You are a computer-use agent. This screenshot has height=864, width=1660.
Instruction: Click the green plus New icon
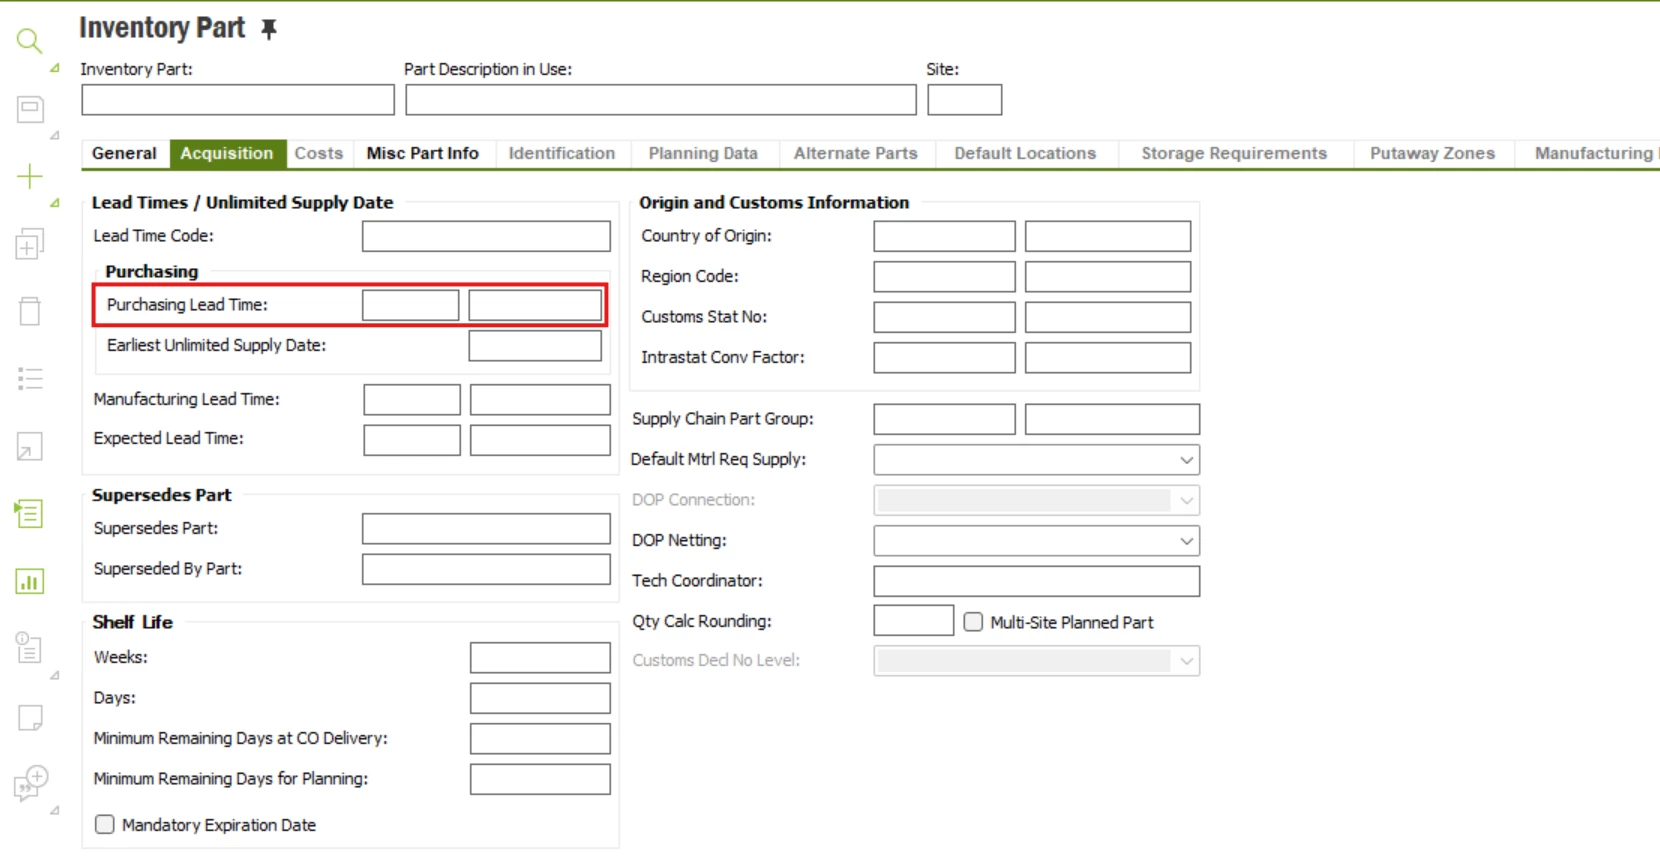click(30, 177)
